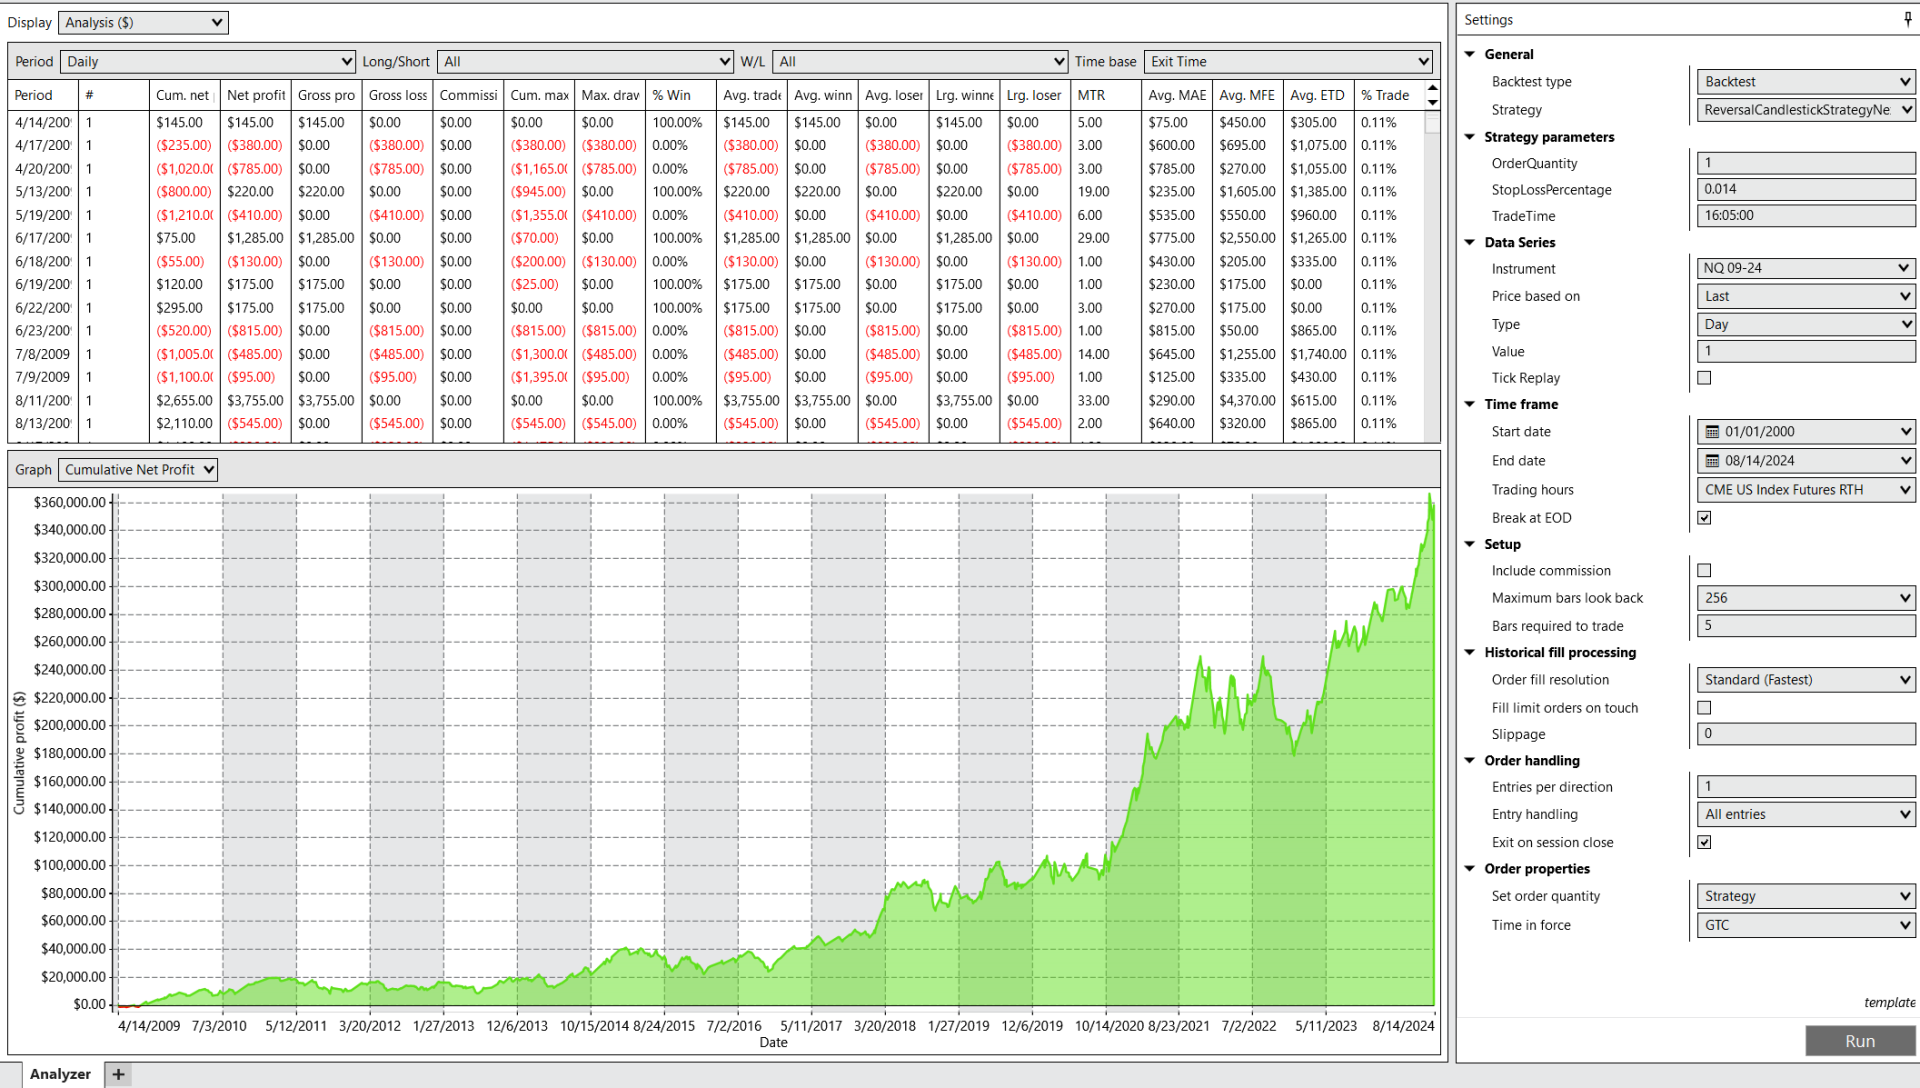
Task: Open the Graph Cumulative Net Profit dropdown
Action: point(138,470)
